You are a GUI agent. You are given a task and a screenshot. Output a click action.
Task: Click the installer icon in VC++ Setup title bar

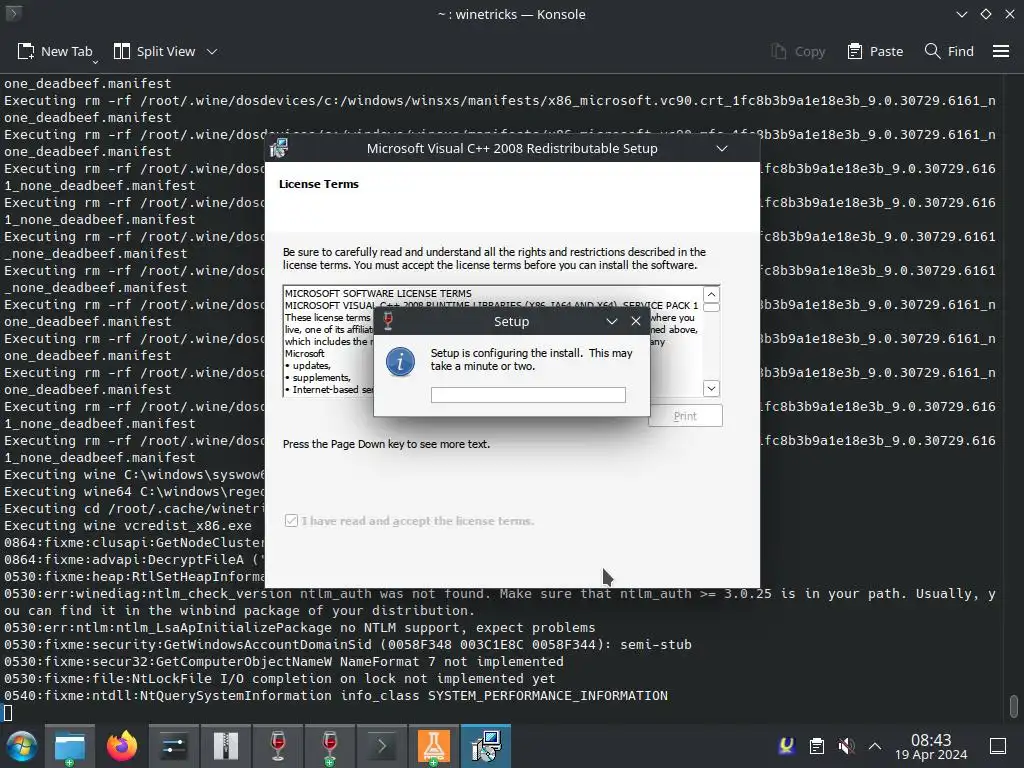280,149
